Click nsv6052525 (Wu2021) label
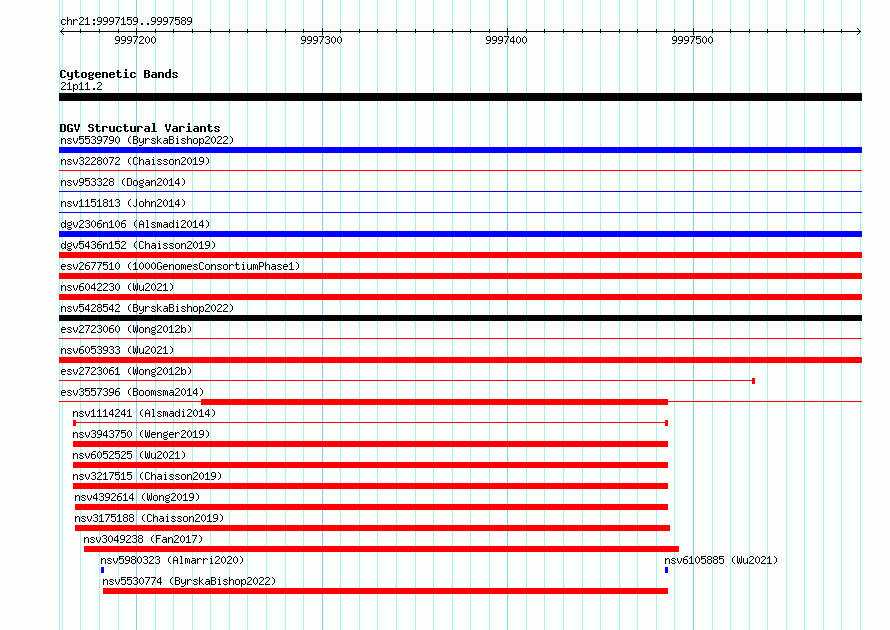This screenshot has height=630, width=890. 129,455
